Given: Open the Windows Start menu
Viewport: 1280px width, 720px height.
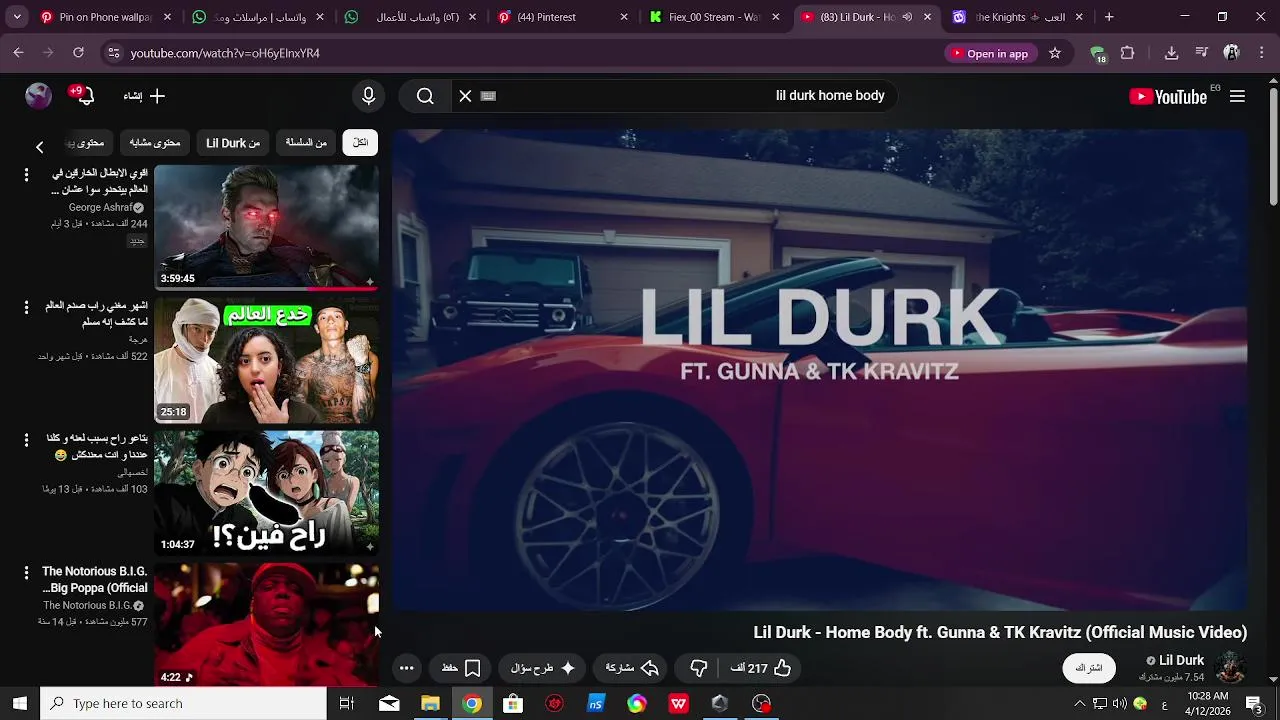Looking at the screenshot, I should [19, 703].
